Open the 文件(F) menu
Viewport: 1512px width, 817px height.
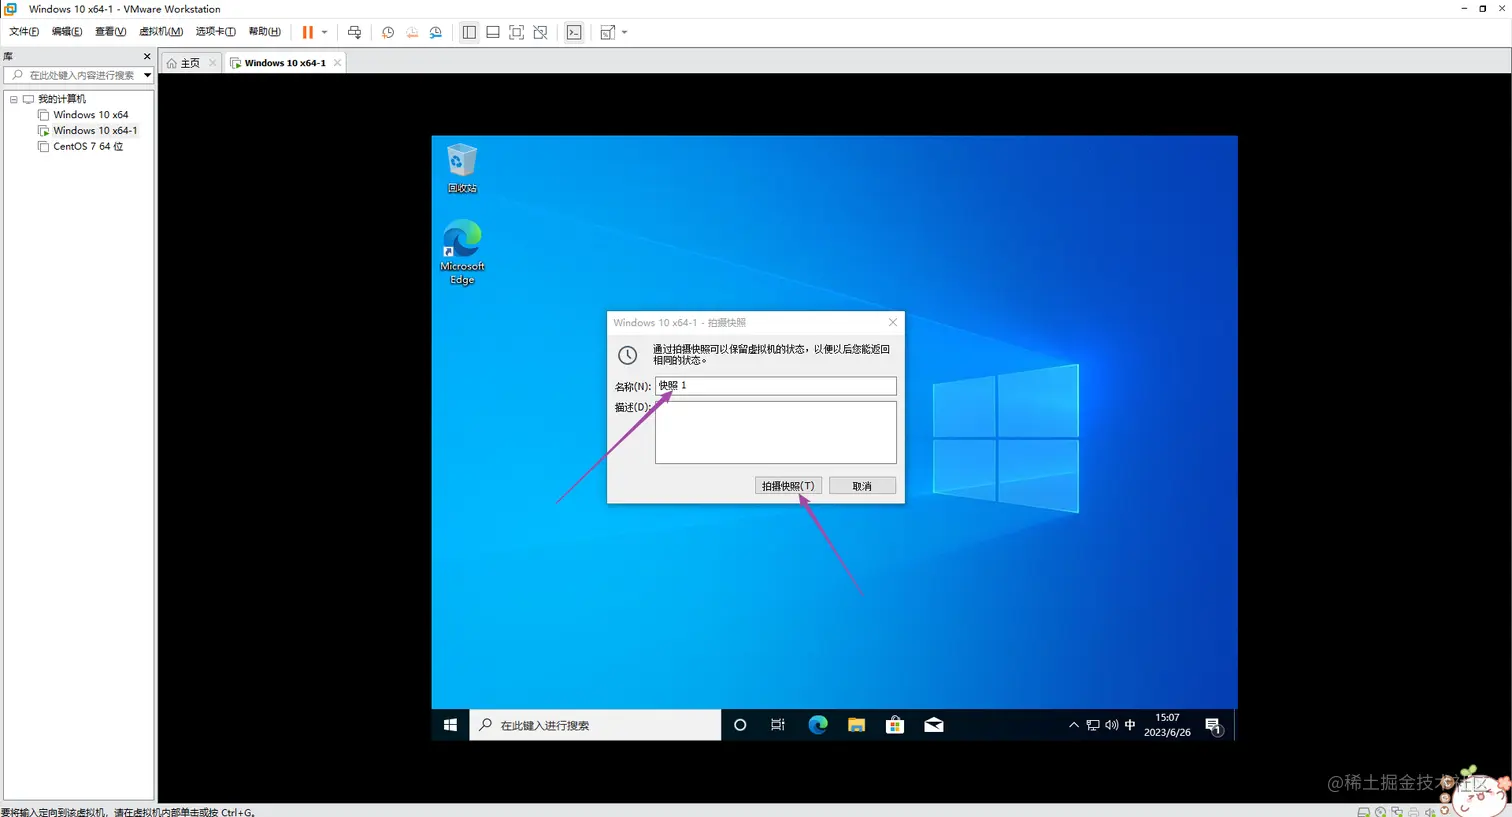tap(23, 32)
